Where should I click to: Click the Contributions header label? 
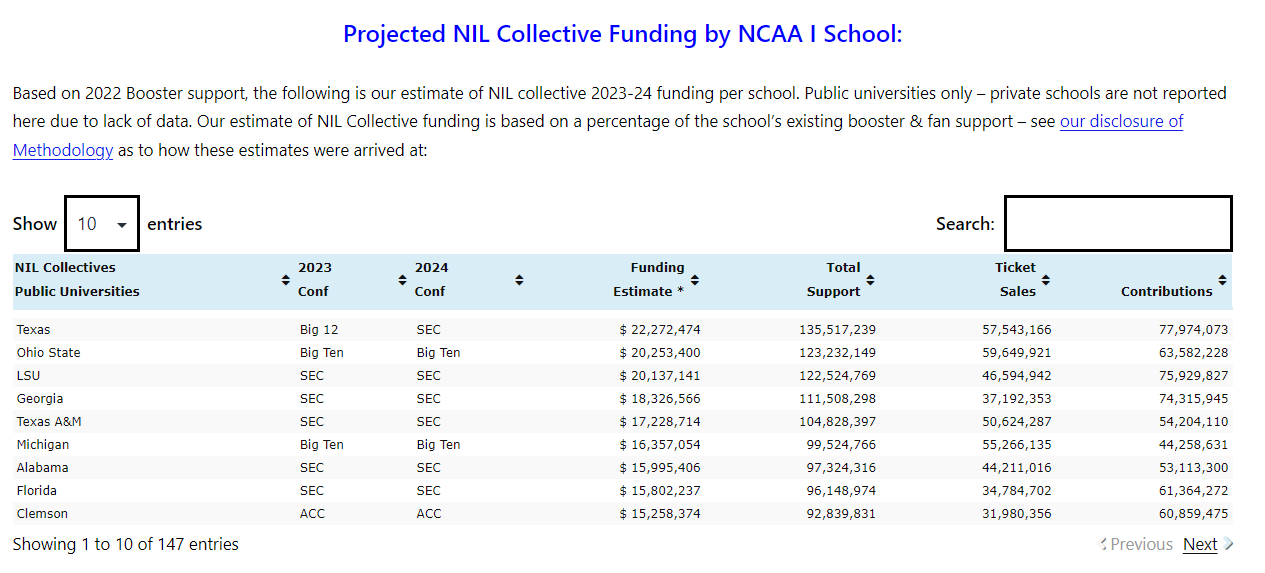tap(1166, 292)
